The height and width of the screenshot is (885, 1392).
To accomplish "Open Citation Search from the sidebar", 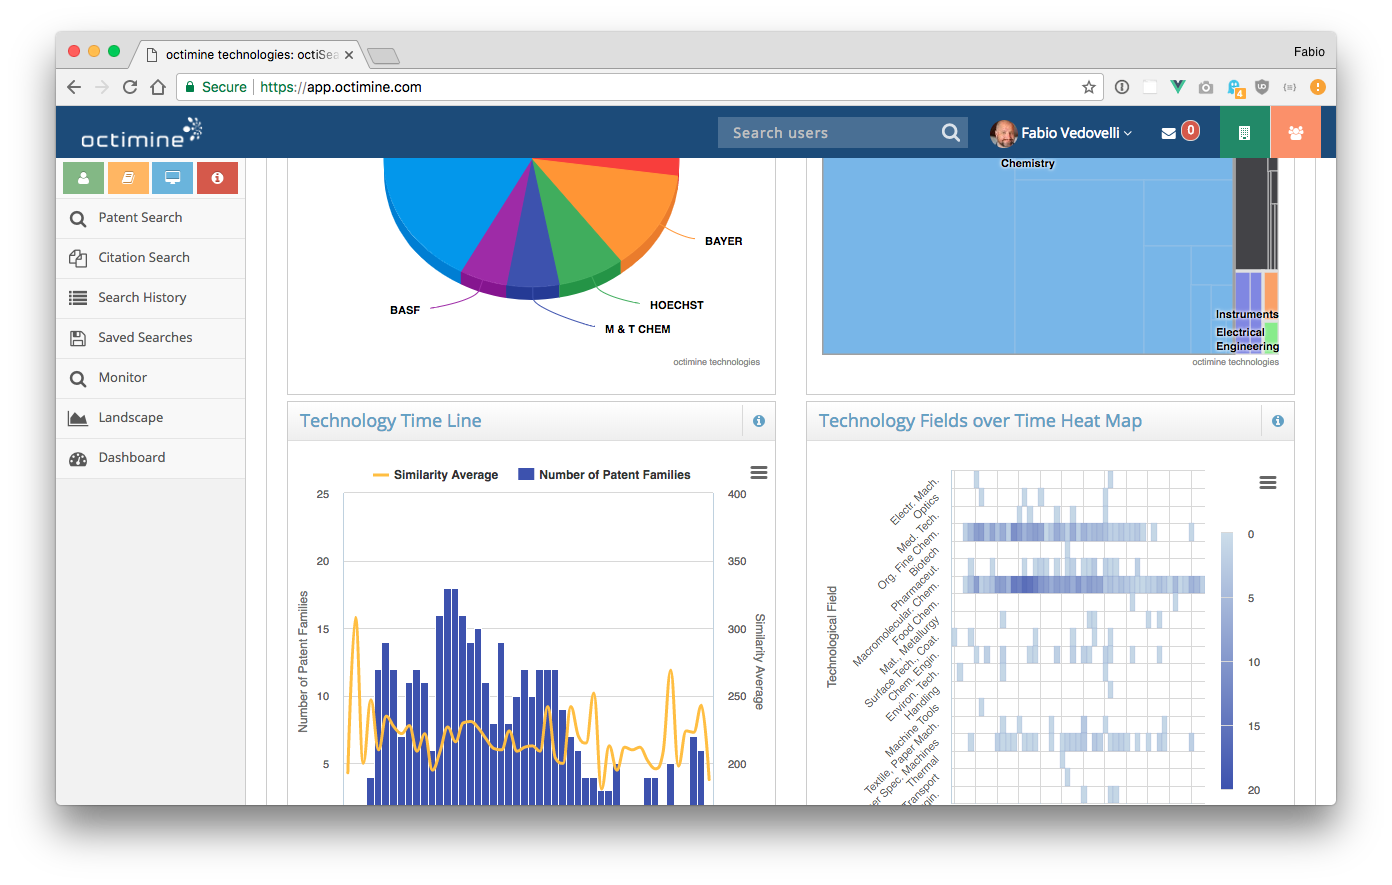I will coord(151,258).
